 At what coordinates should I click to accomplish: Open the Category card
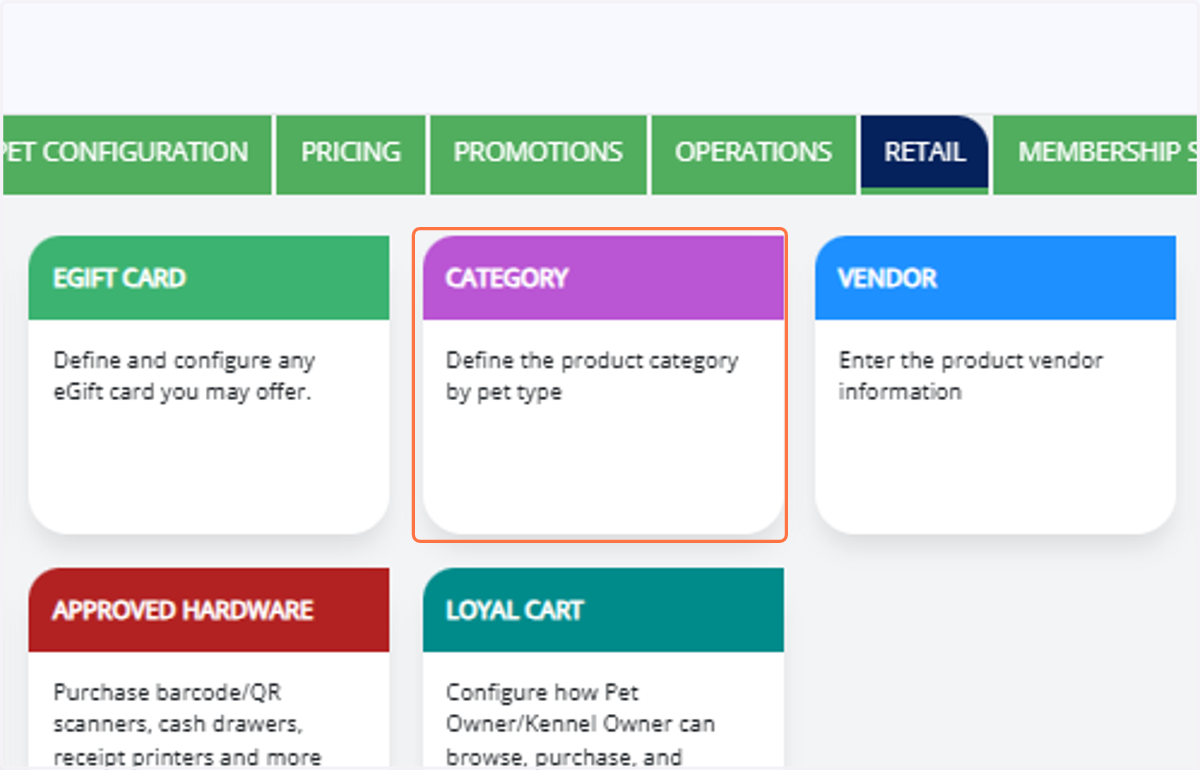[603, 385]
